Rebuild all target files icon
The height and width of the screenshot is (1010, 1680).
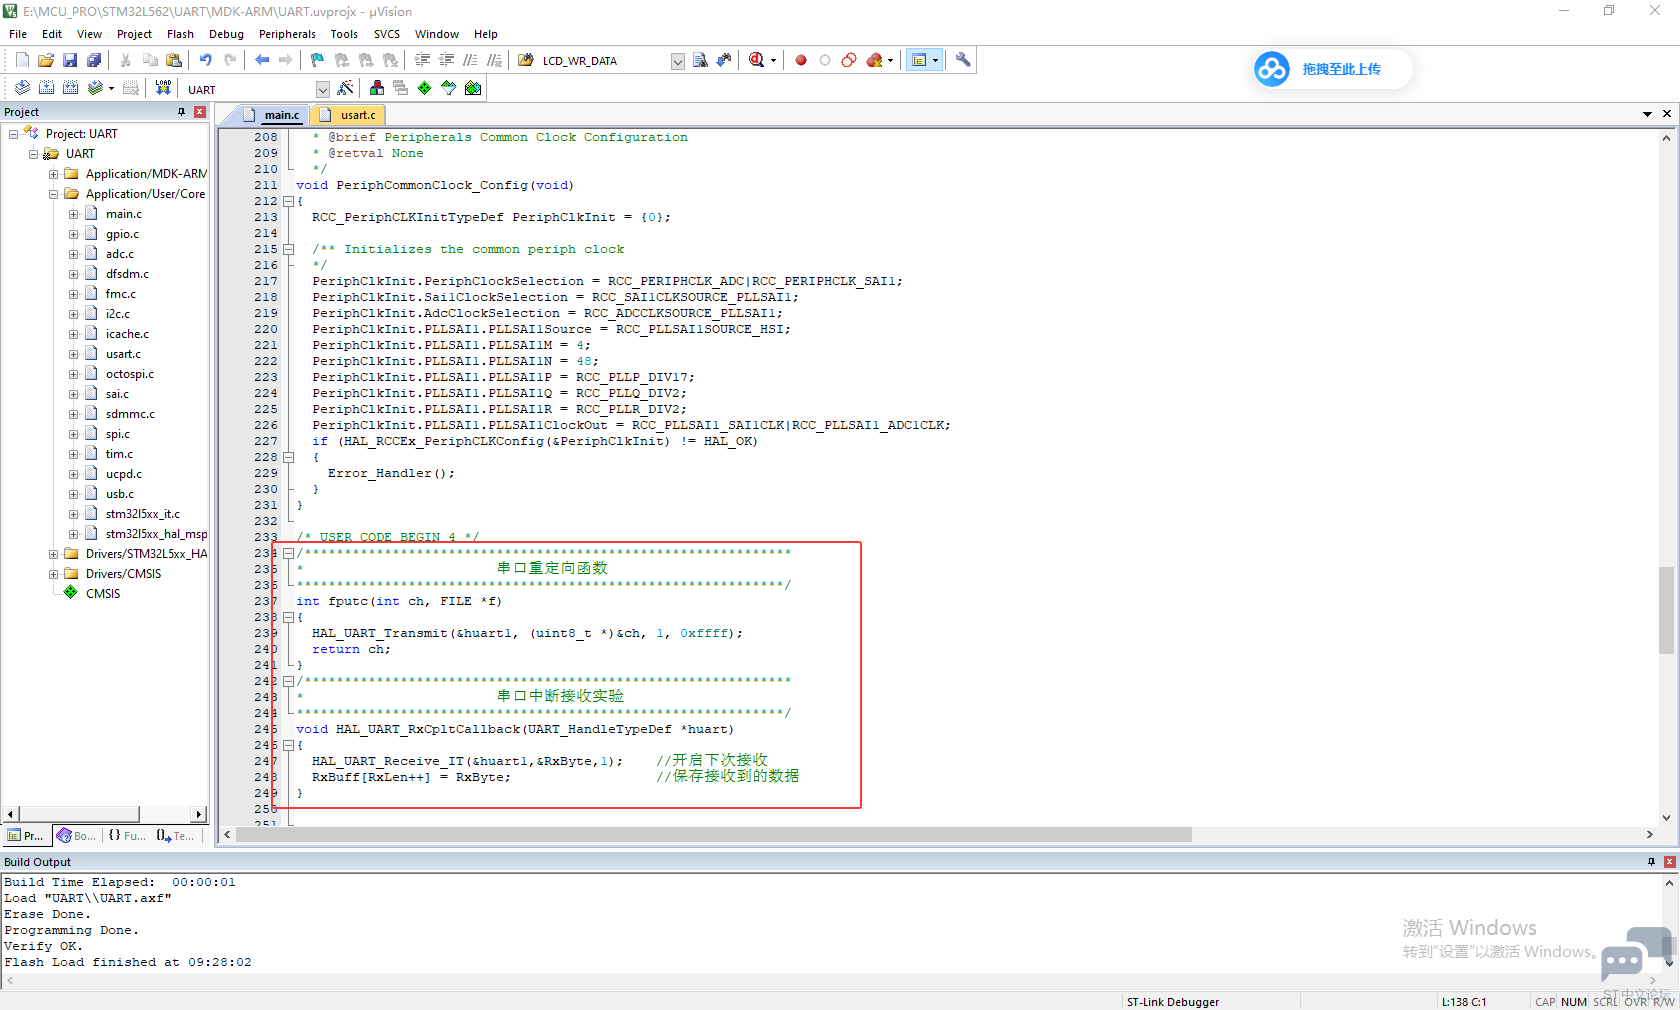point(70,88)
